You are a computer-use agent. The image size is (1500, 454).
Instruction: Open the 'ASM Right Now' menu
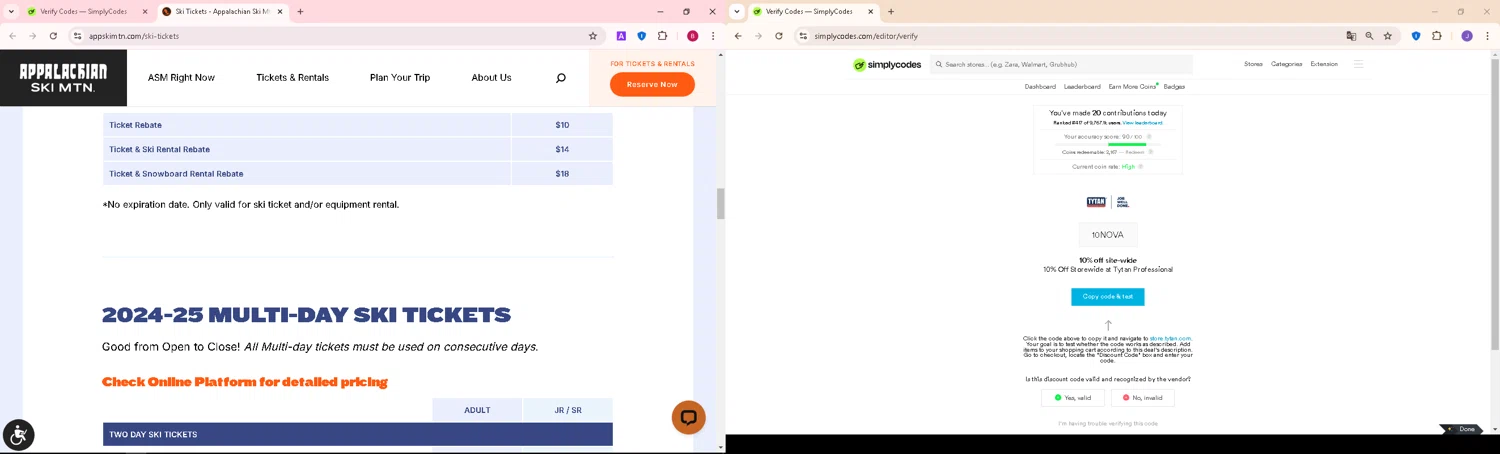click(181, 78)
